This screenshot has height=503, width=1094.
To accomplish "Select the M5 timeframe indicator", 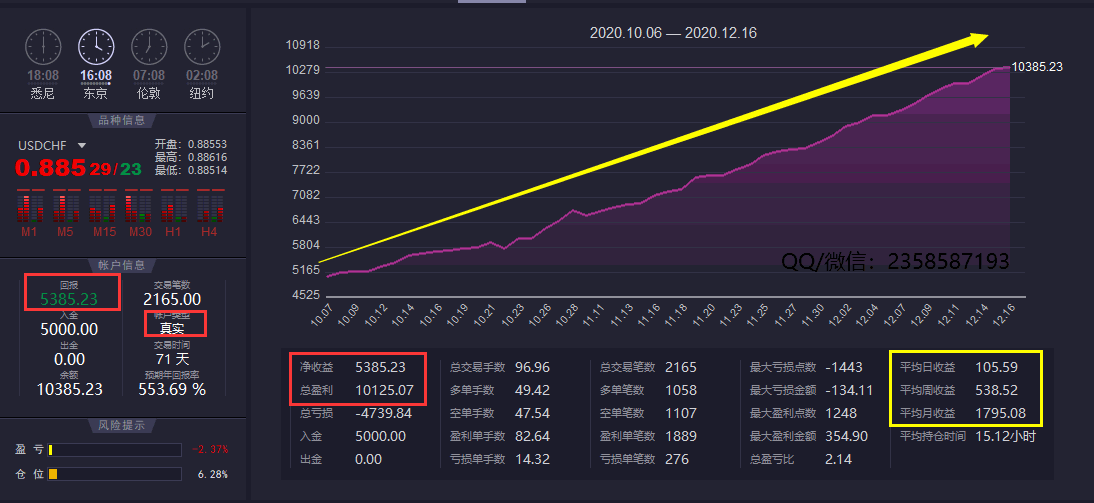I will click(66, 211).
